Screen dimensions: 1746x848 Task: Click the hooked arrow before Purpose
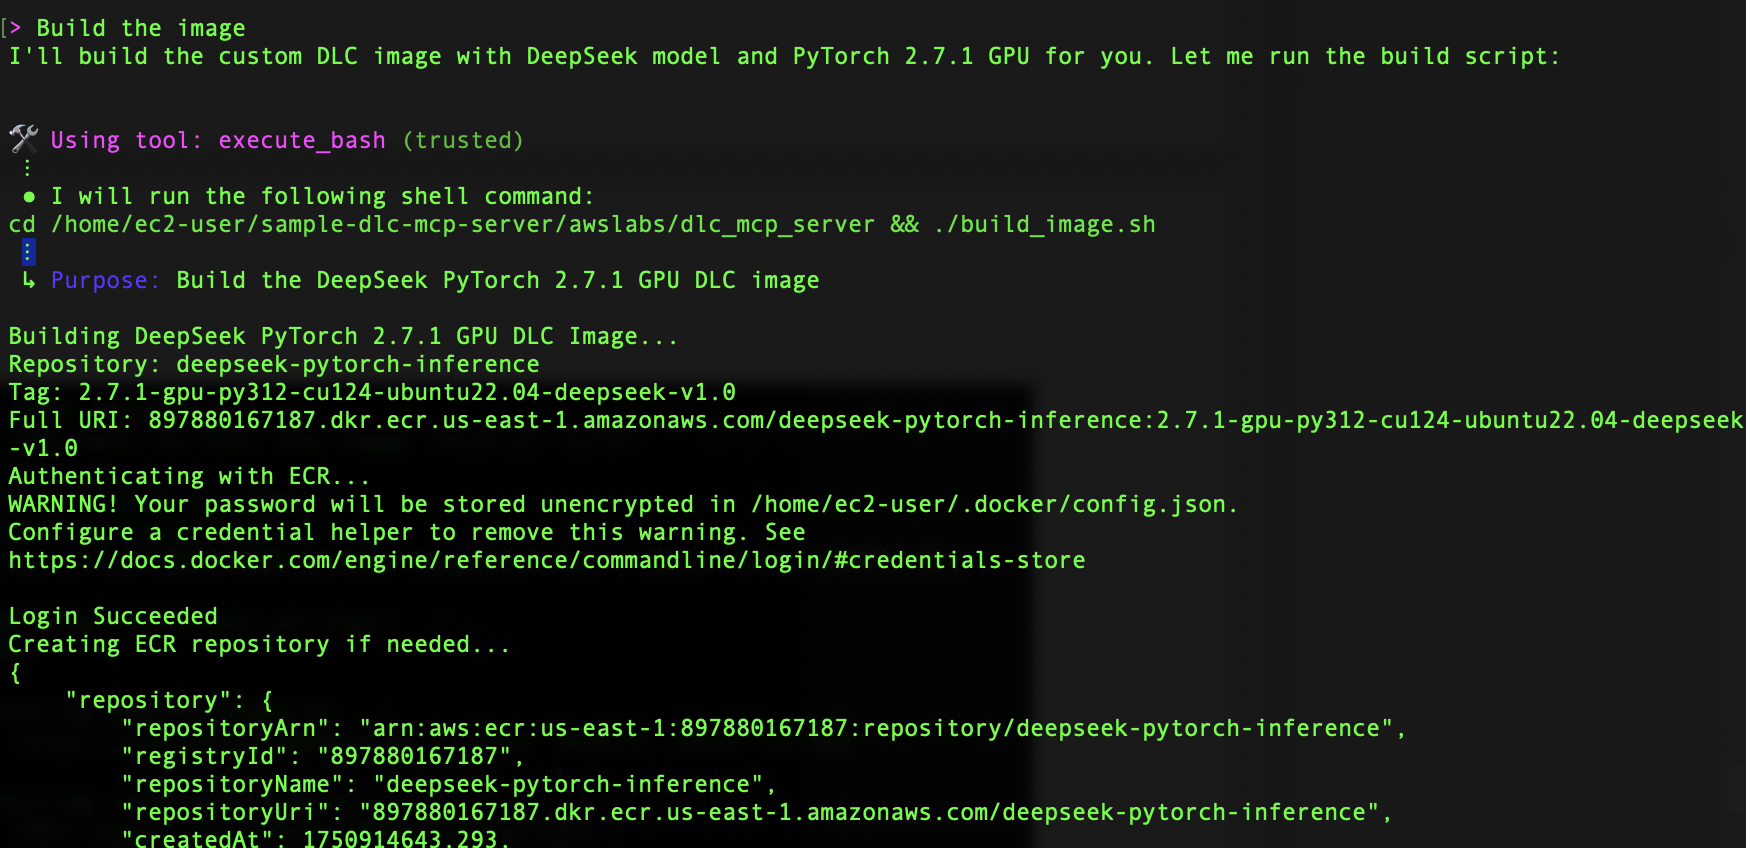point(28,281)
